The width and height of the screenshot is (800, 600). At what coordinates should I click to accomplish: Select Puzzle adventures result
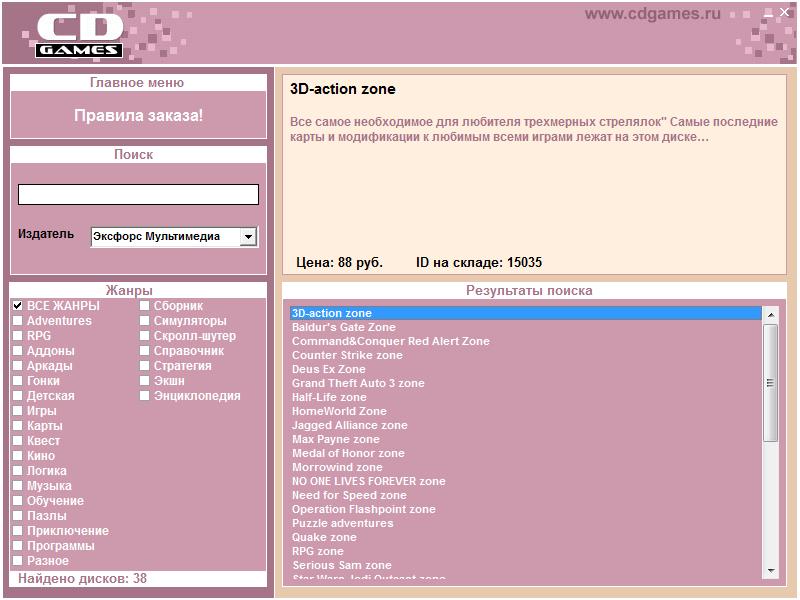526,523
